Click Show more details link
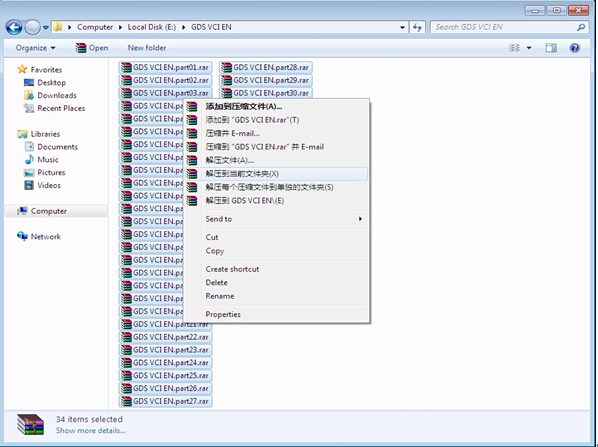This screenshot has height=447, width=598. click(91, 431)
